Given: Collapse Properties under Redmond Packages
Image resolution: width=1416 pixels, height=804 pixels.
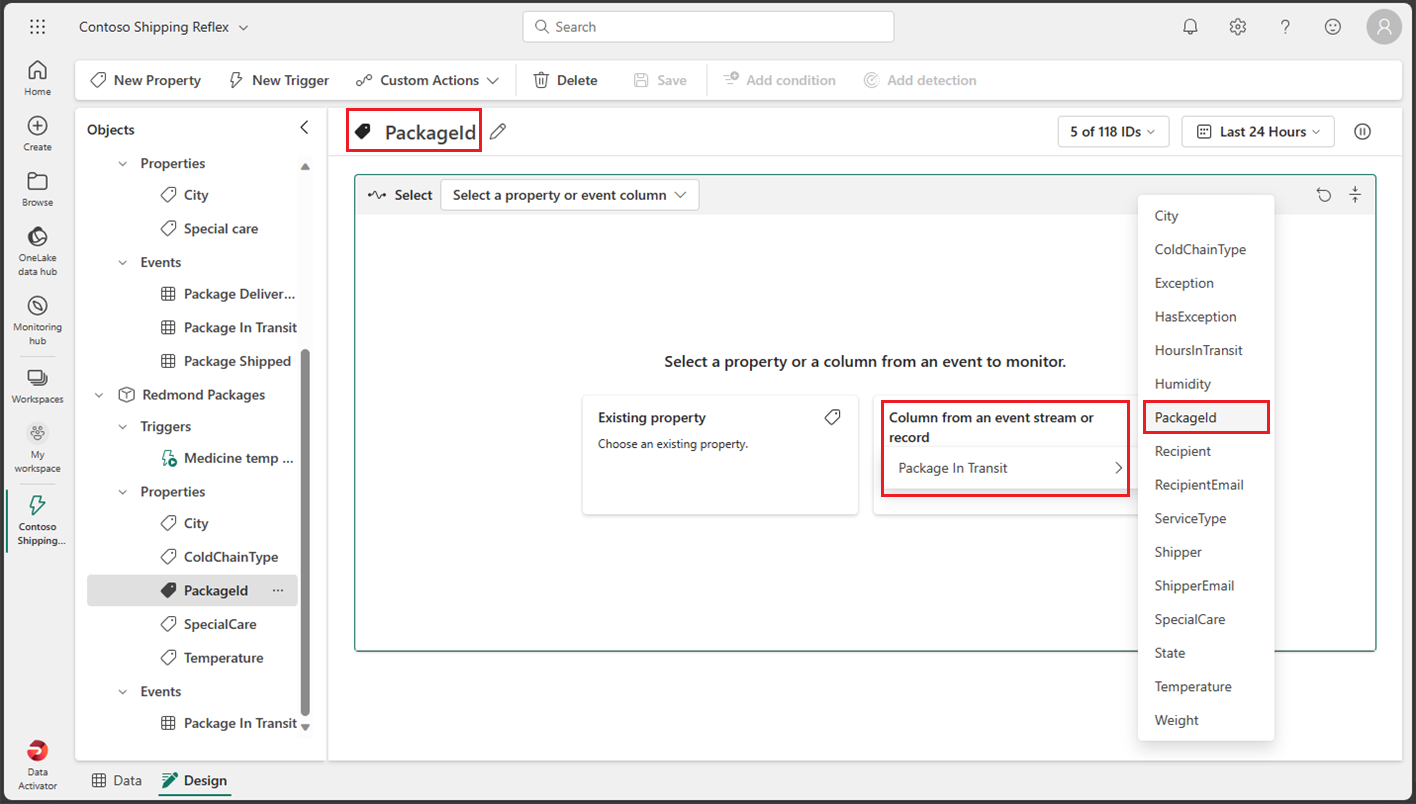Looking at the screenshot, I should point(123,492).
